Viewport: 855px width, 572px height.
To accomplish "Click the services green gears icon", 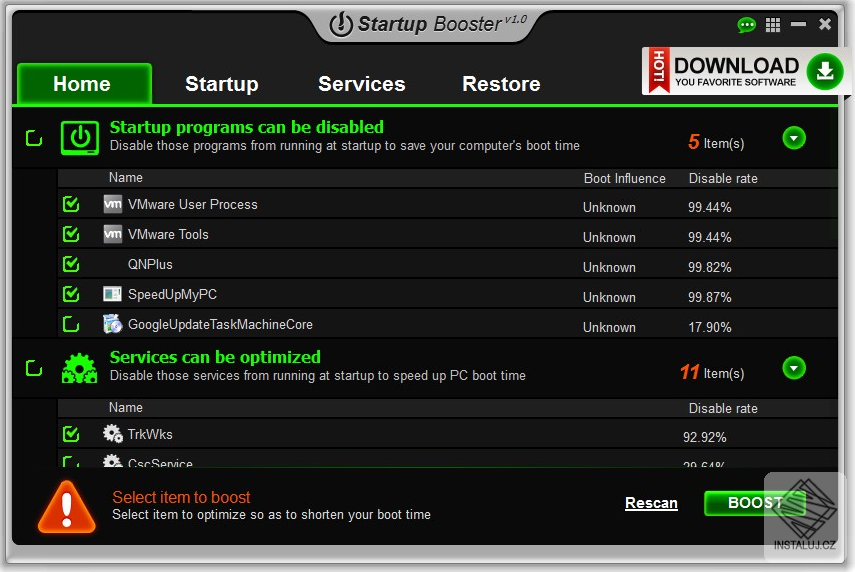I will click(80, 369).
